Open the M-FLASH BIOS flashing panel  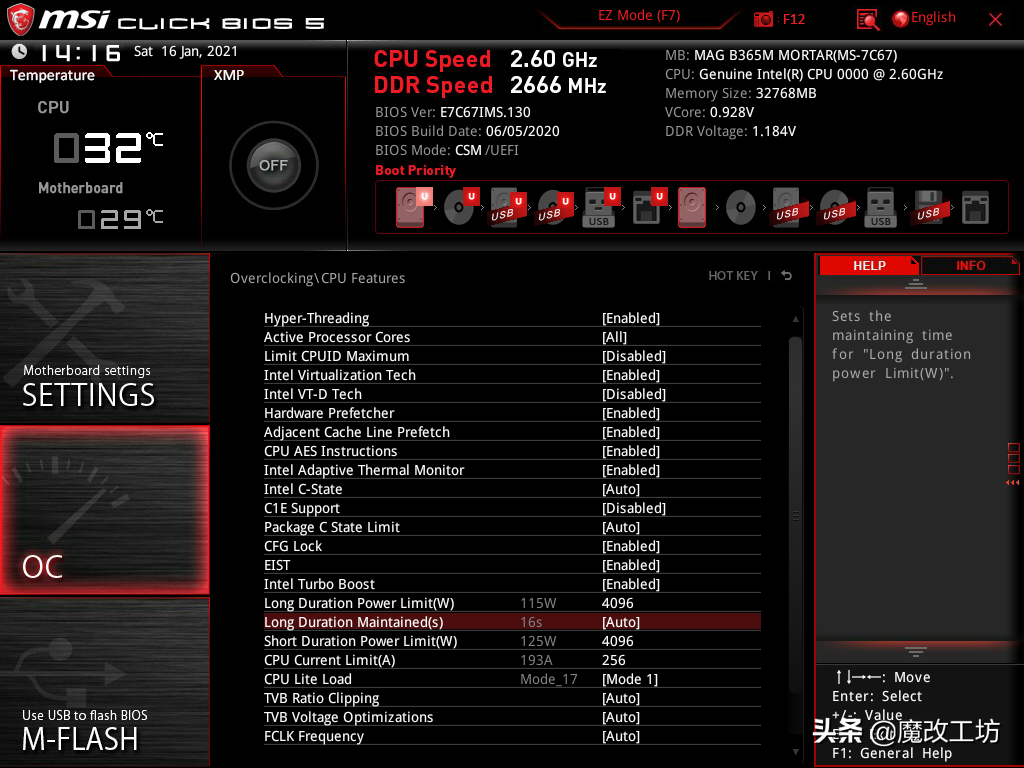point(104,682)
